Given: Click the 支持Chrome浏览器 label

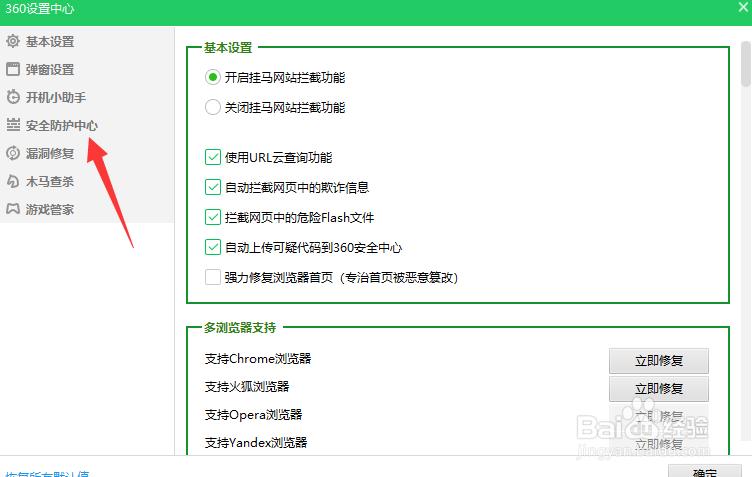Looking at the screenshot, I should [258, 359].
